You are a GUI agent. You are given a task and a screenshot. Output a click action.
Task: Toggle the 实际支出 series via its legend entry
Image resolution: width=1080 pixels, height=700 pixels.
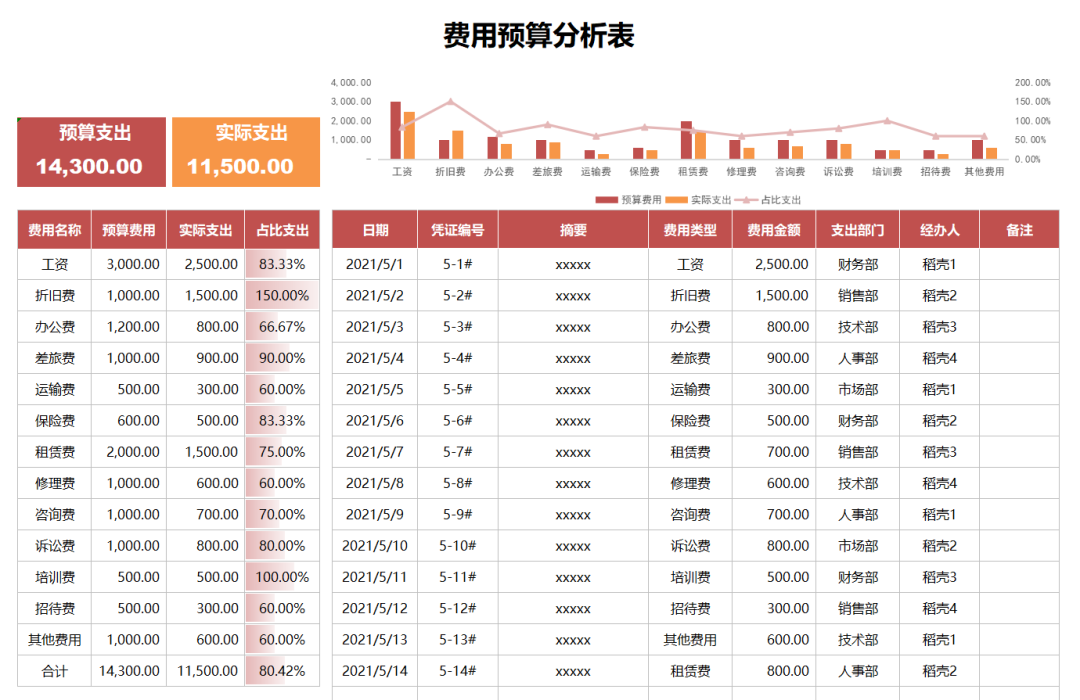[711, 199]
